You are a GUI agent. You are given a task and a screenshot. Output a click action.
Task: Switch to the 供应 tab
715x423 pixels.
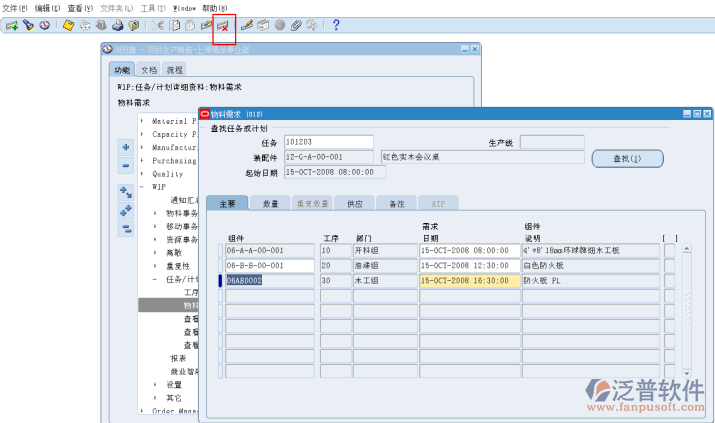click(355, 203)
